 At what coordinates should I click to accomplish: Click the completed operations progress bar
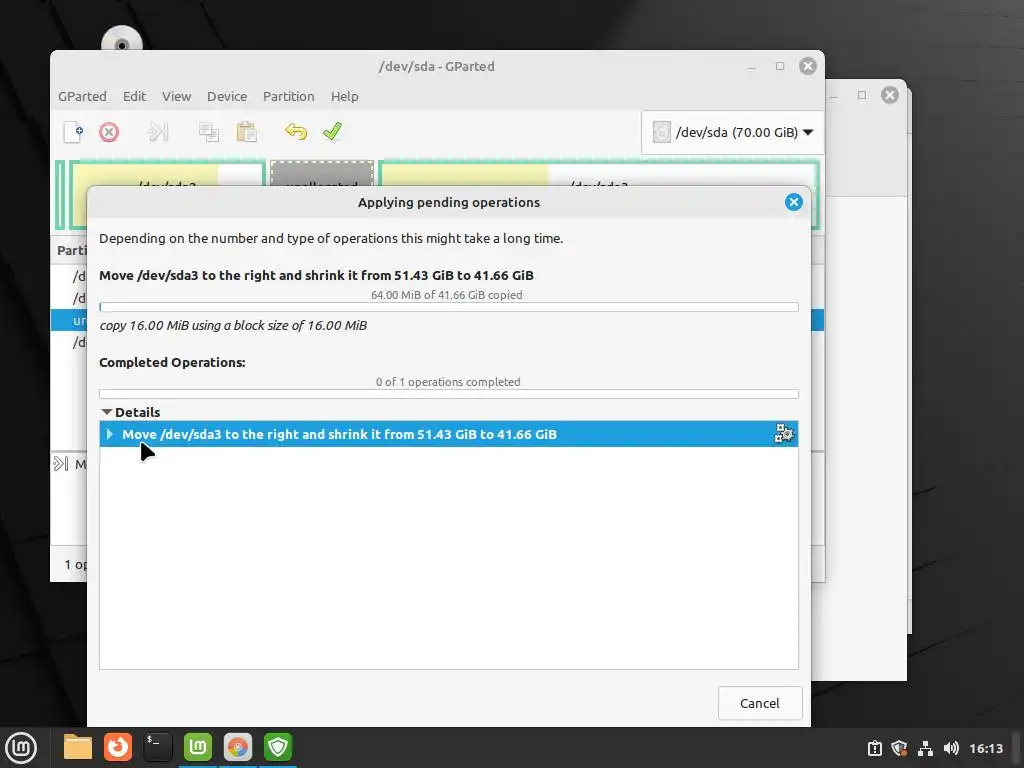[x=449, y=394]
